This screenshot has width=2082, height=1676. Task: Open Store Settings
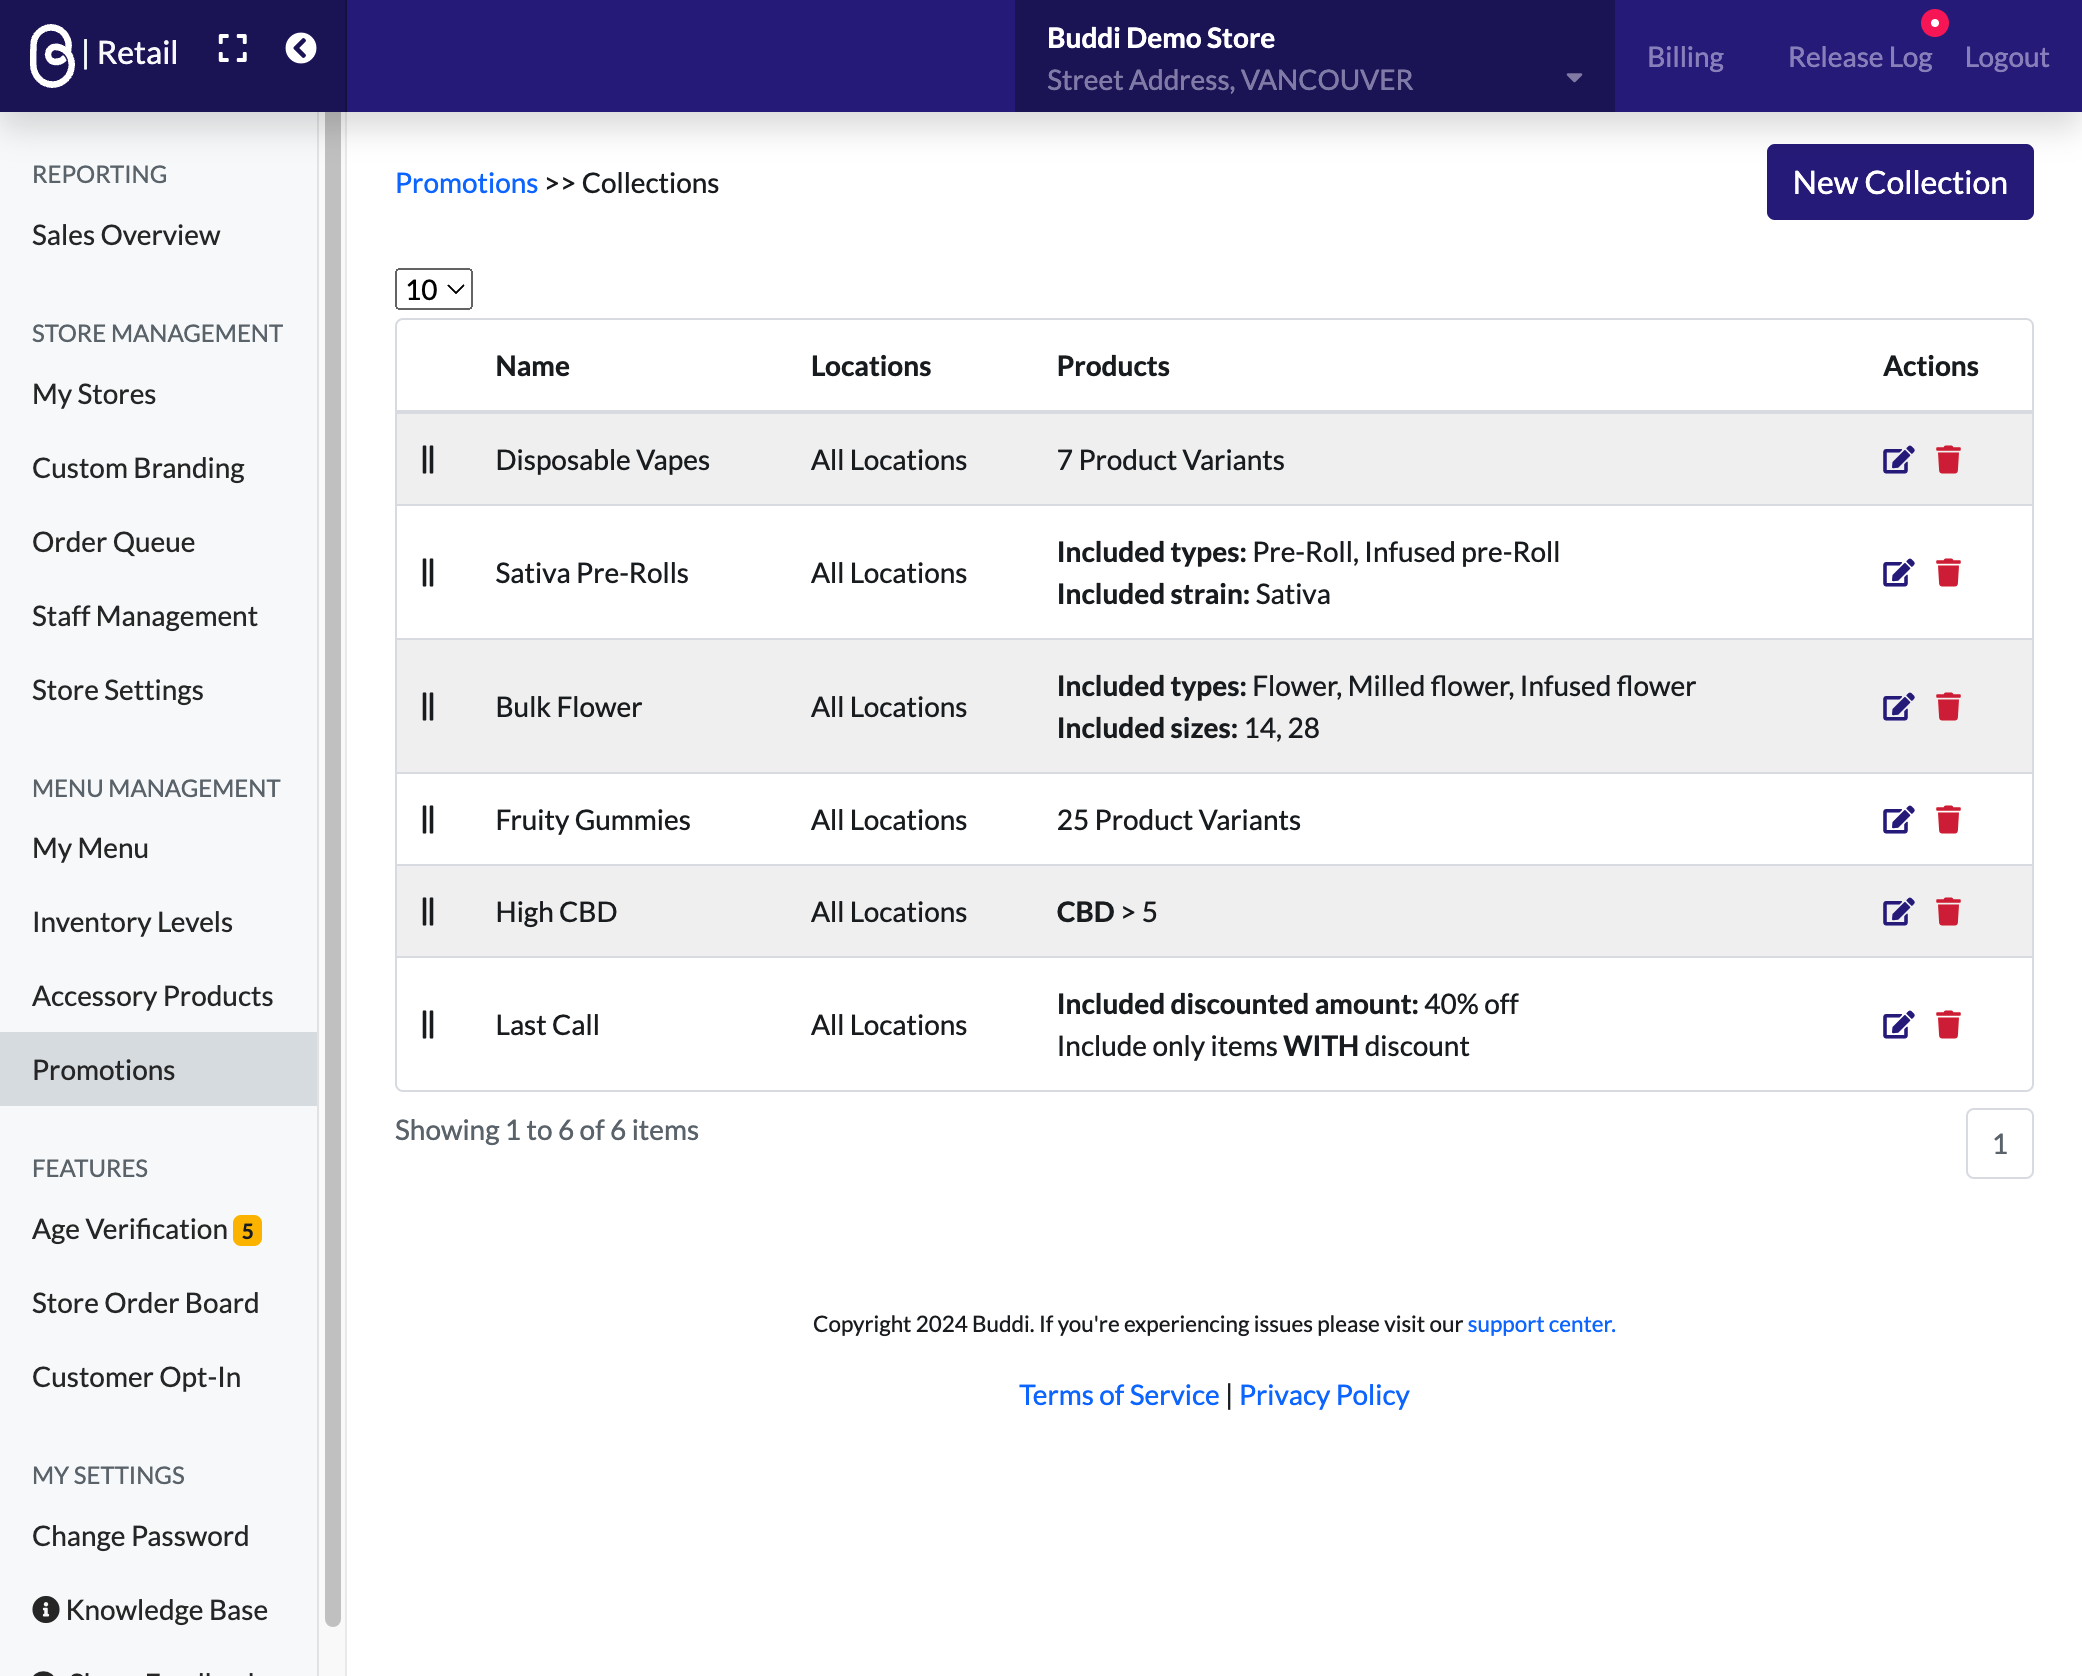pos(117,690)
